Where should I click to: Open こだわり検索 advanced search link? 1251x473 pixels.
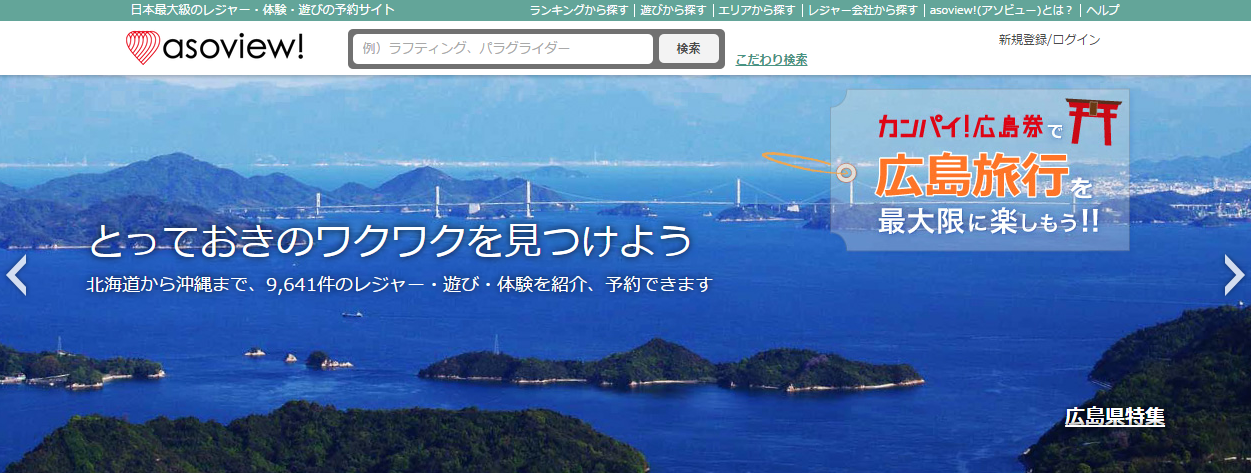pyautogui.click(x=771, y=60)
